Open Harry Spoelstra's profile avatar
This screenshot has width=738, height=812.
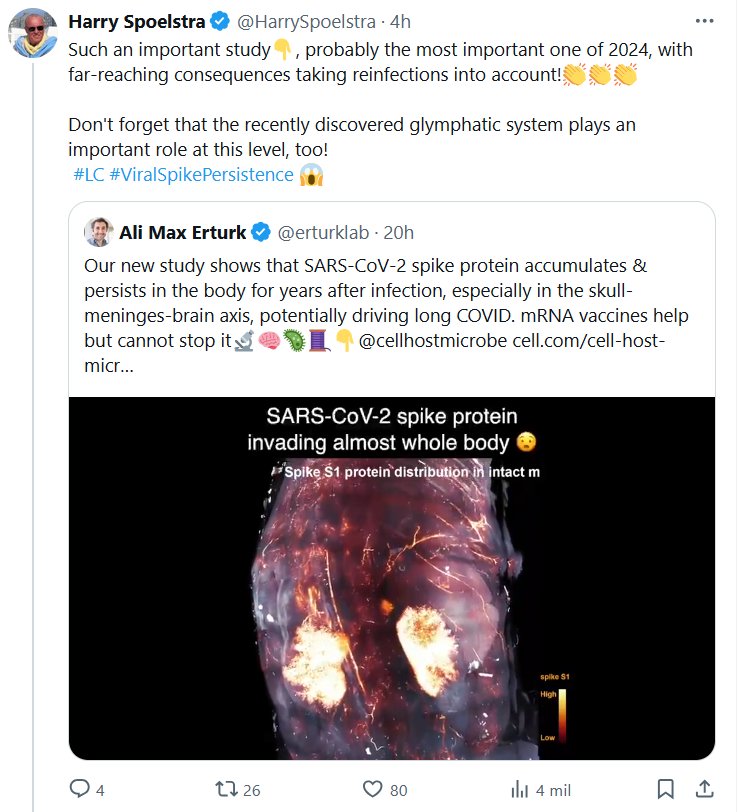pyautogui.click(x=33, y=36)
